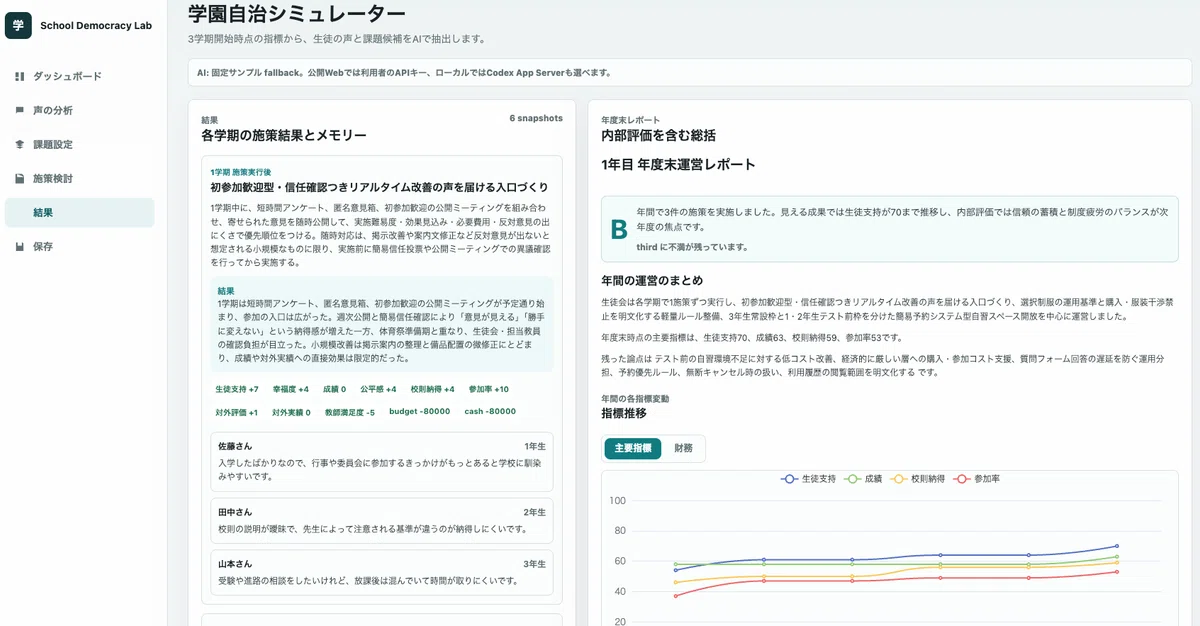Click the 年間の運営のまとめ heading
Screen dimensions: 1200x626
[x=652, y=280]
